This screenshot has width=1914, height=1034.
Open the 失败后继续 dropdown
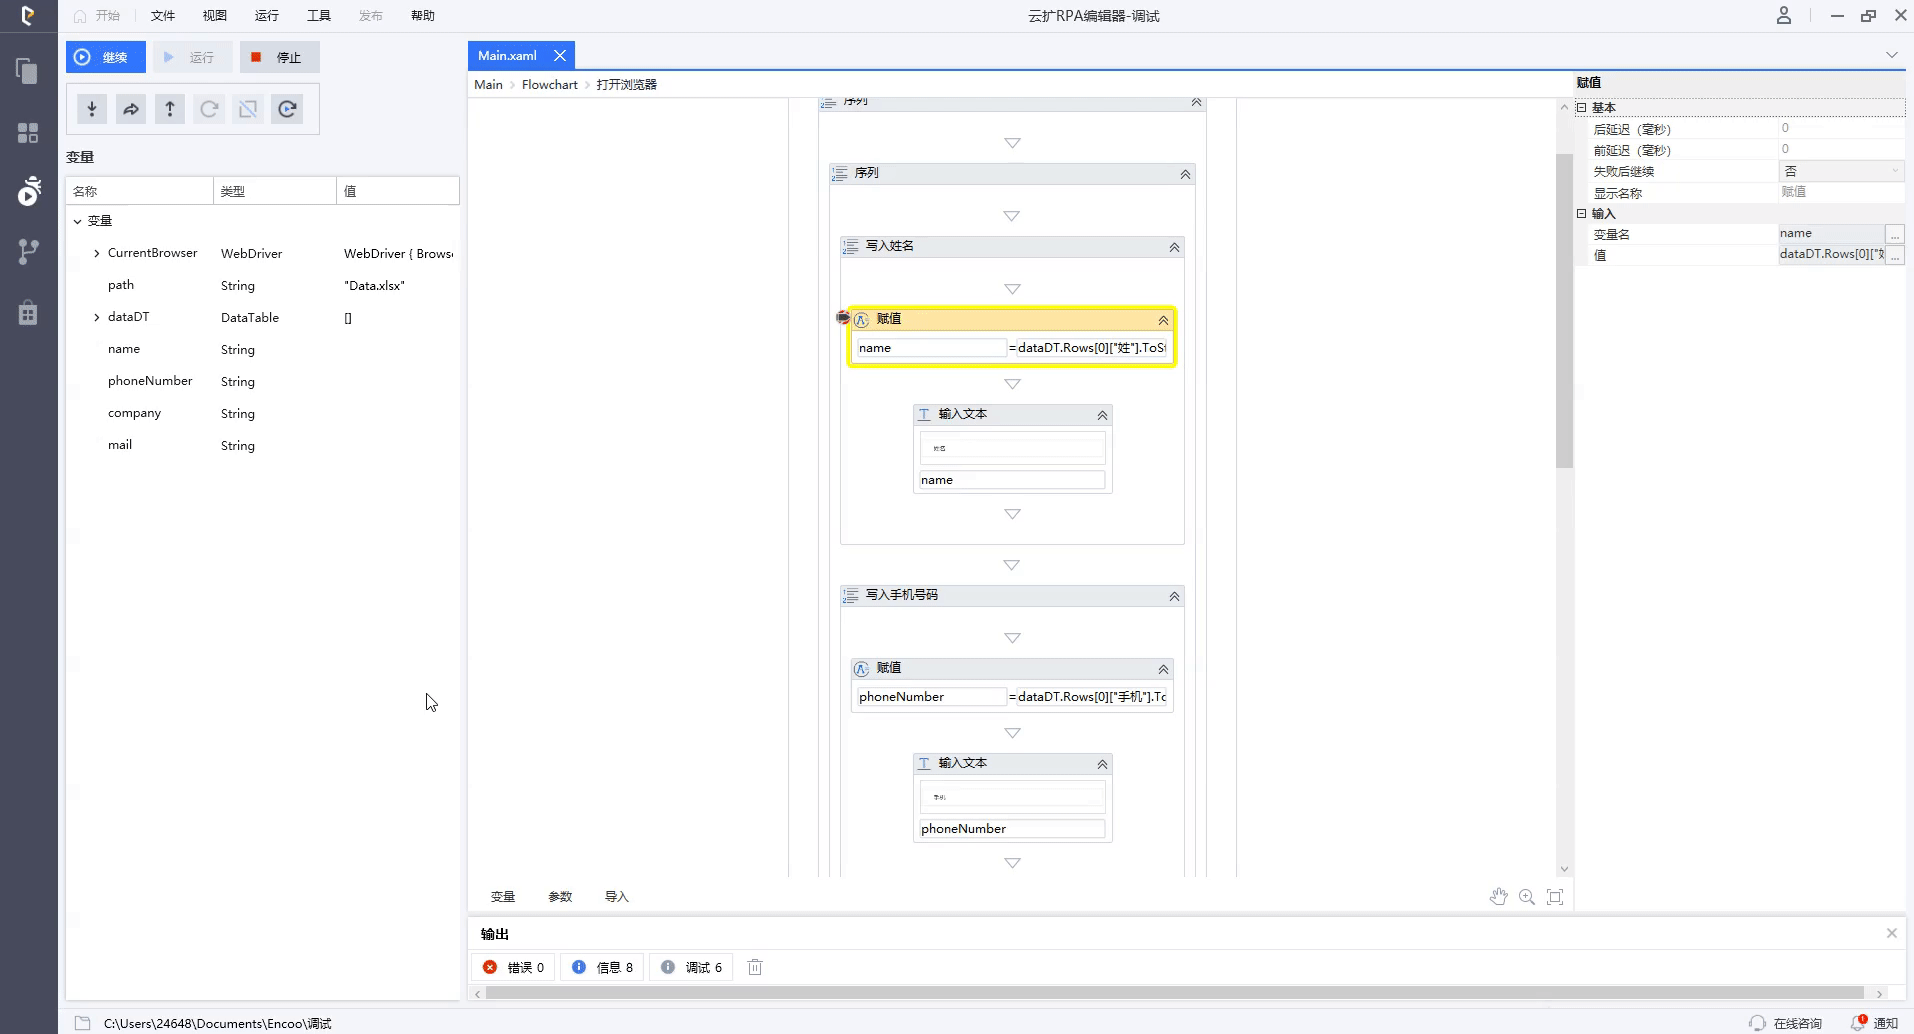click(x=1840, y=171)
